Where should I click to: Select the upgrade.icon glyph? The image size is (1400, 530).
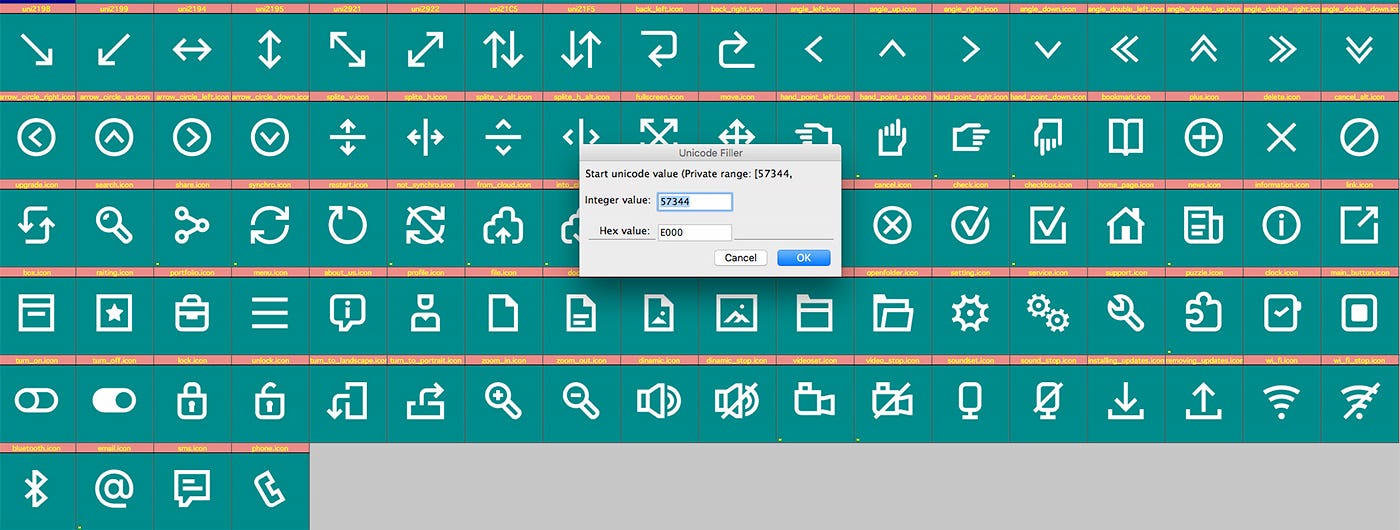coord(38,226)
